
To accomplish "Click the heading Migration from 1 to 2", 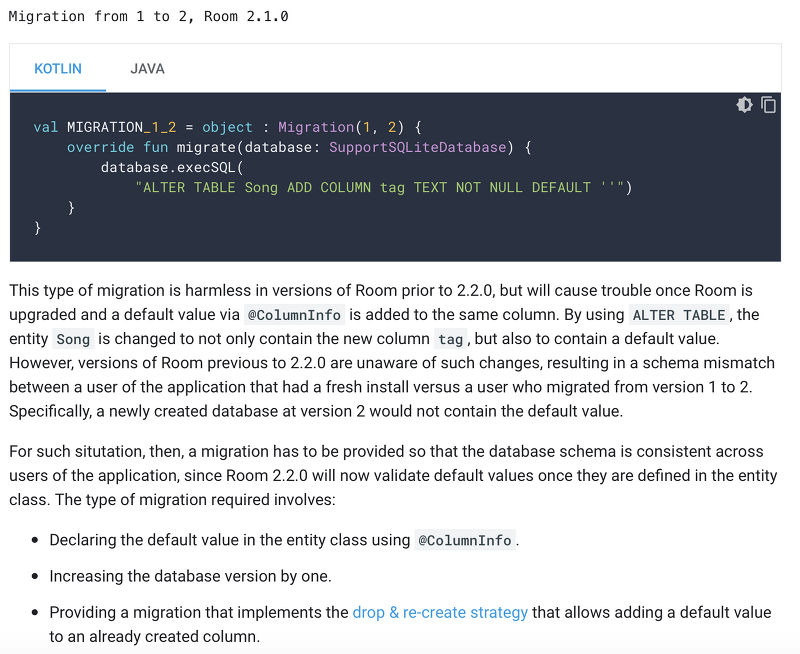I will click(149, 17).
